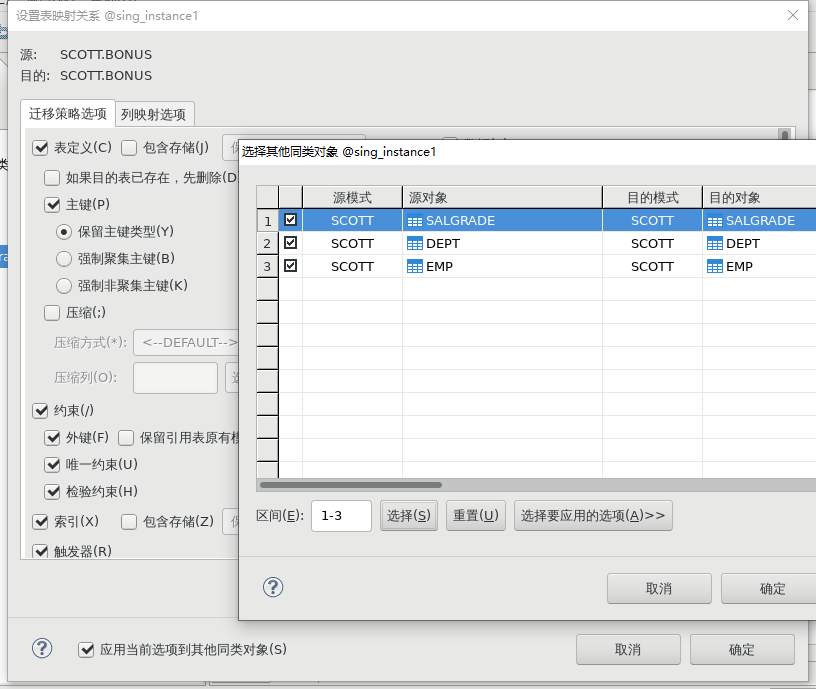The width and height of the screenshot is (816, 689).
Task: Click the SALGRADE table icon in source object column
Action: click(x=415, y=221)
